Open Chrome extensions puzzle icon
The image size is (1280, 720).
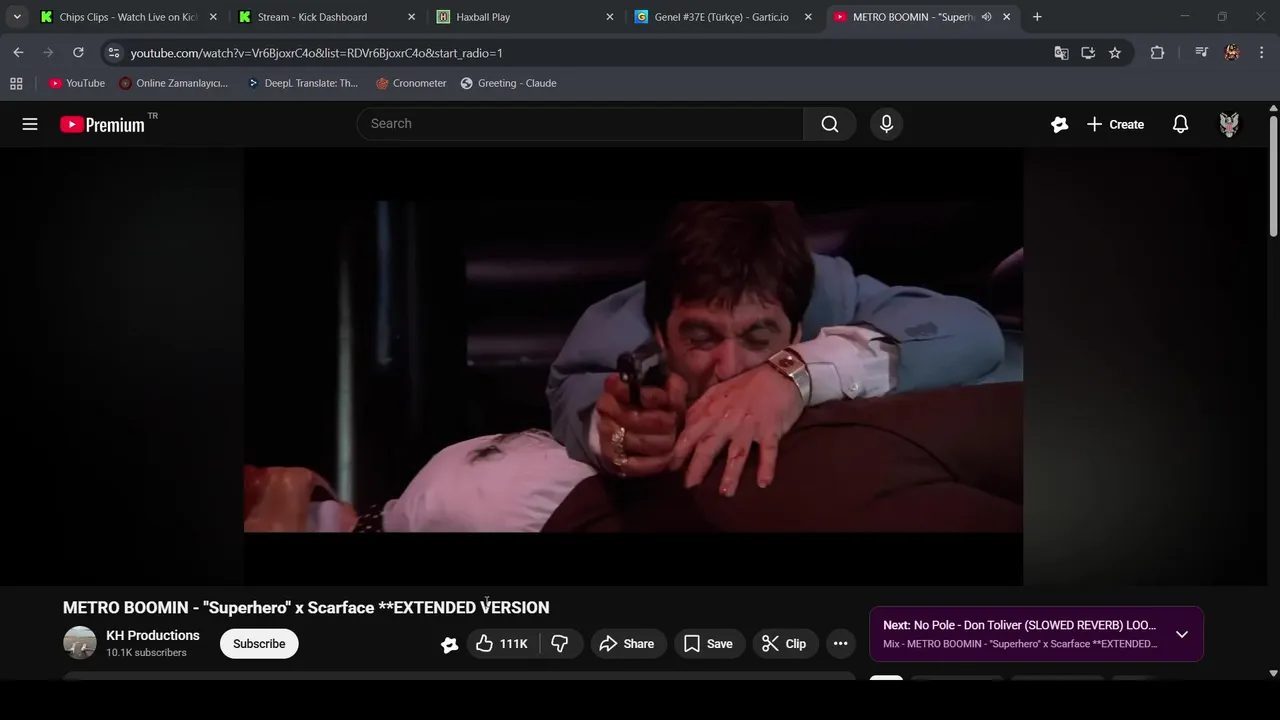pos(1157,53)
